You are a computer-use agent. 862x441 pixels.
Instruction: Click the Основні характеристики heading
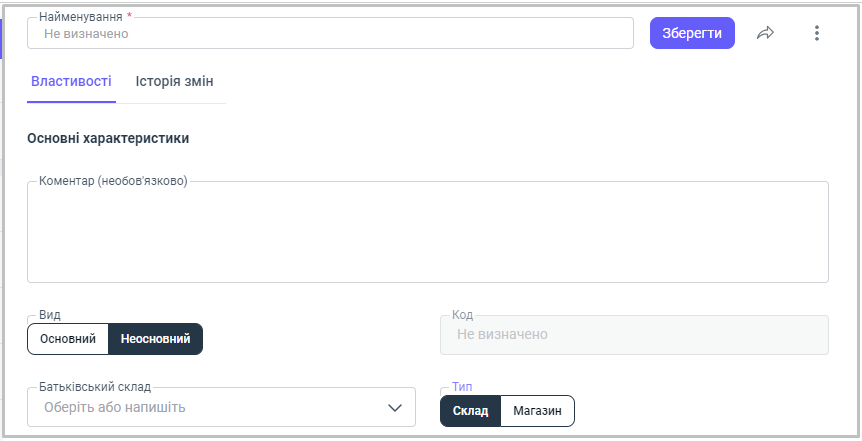[x=108, y=138]
